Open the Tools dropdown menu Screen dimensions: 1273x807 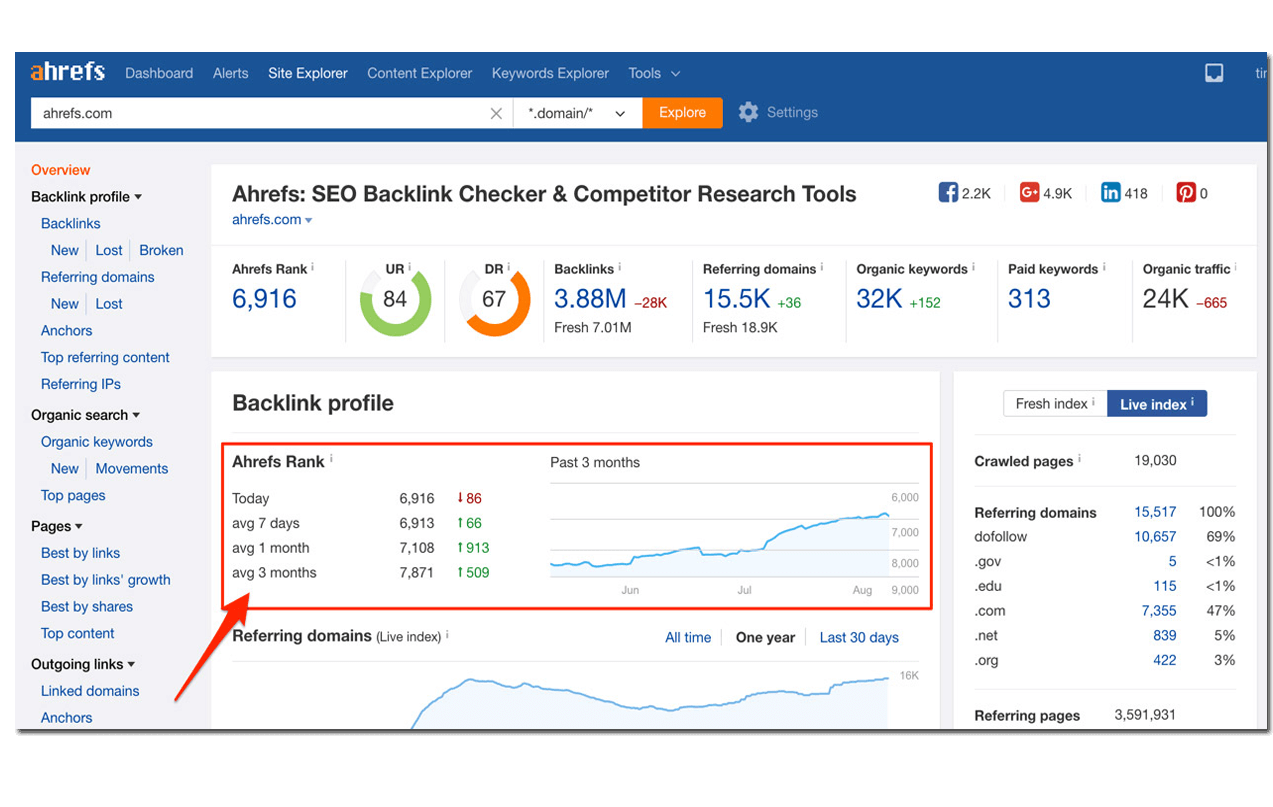654,73
